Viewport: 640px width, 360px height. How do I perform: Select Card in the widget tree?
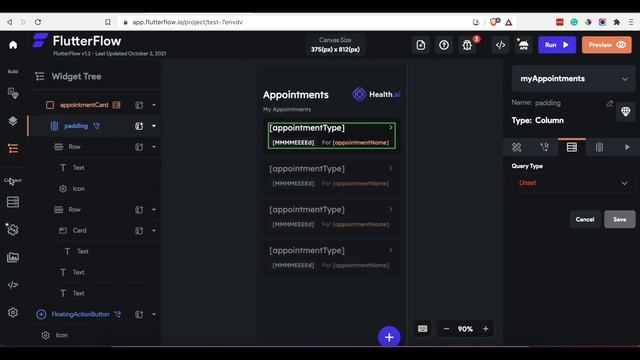coord(80,231)
